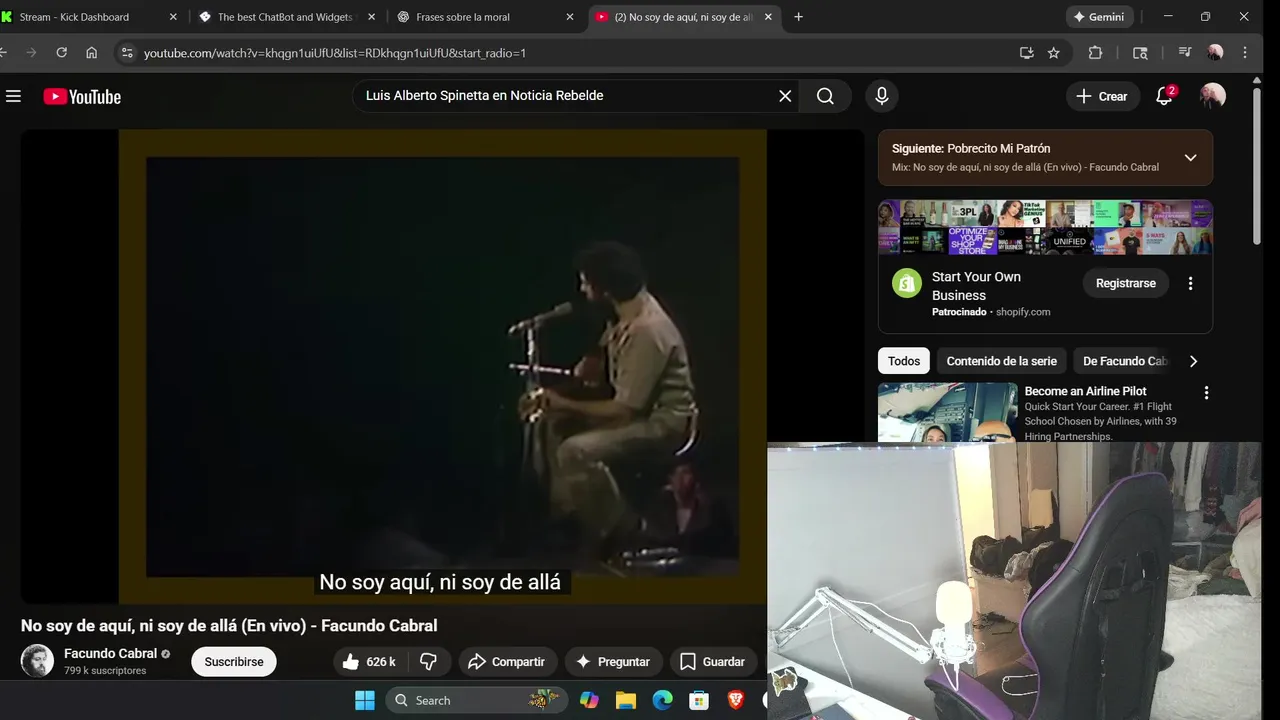Image resolution: width=1280 pixels, height=720 pixels.
Task: Launch Copilot from taskbar
Action: (589, 700)
